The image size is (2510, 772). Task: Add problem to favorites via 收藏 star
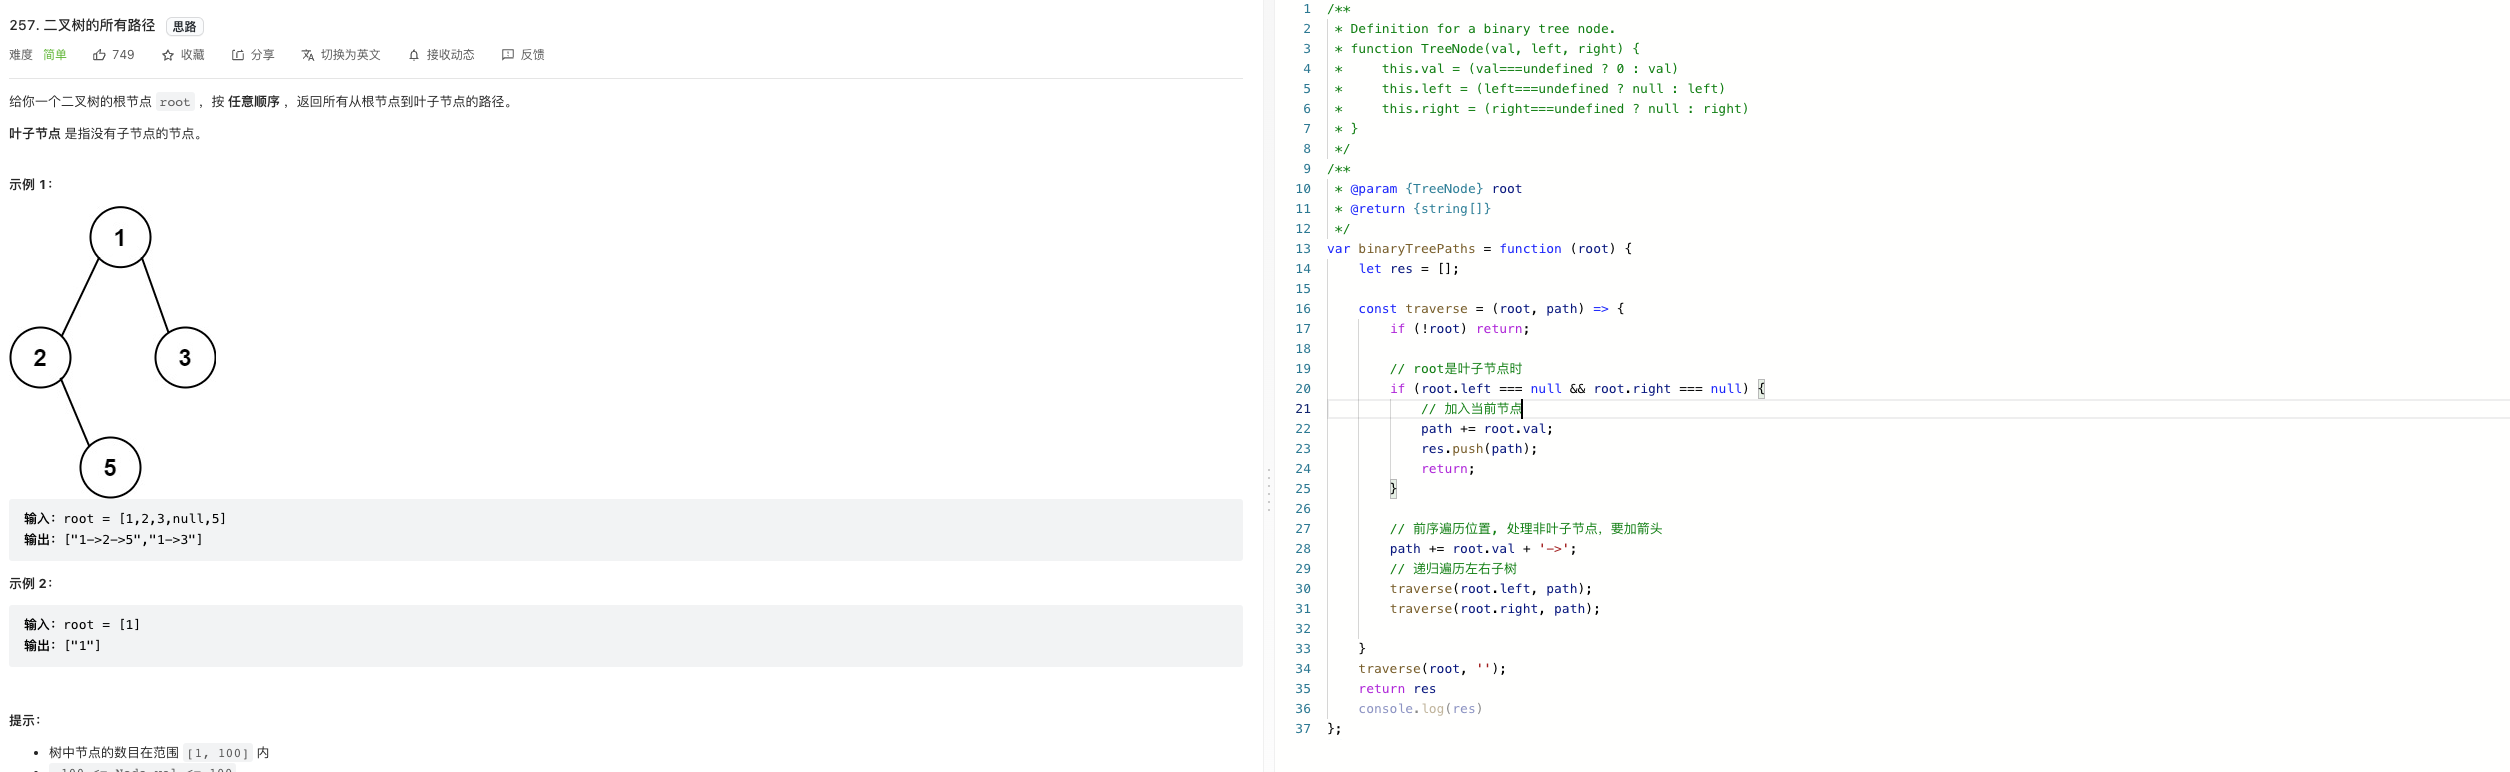click(183, 55)
